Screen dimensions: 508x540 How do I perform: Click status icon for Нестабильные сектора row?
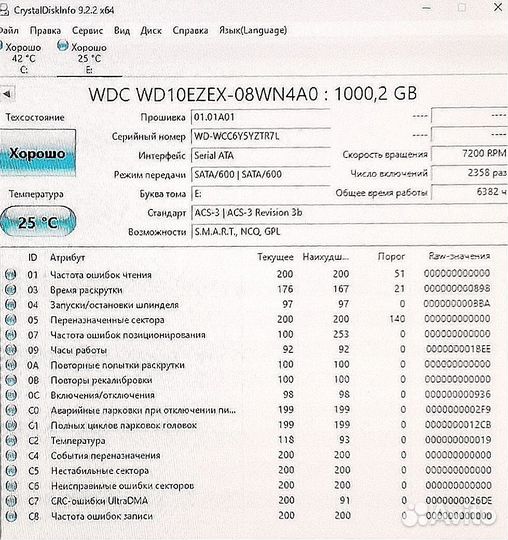click(x=11, y=470)
